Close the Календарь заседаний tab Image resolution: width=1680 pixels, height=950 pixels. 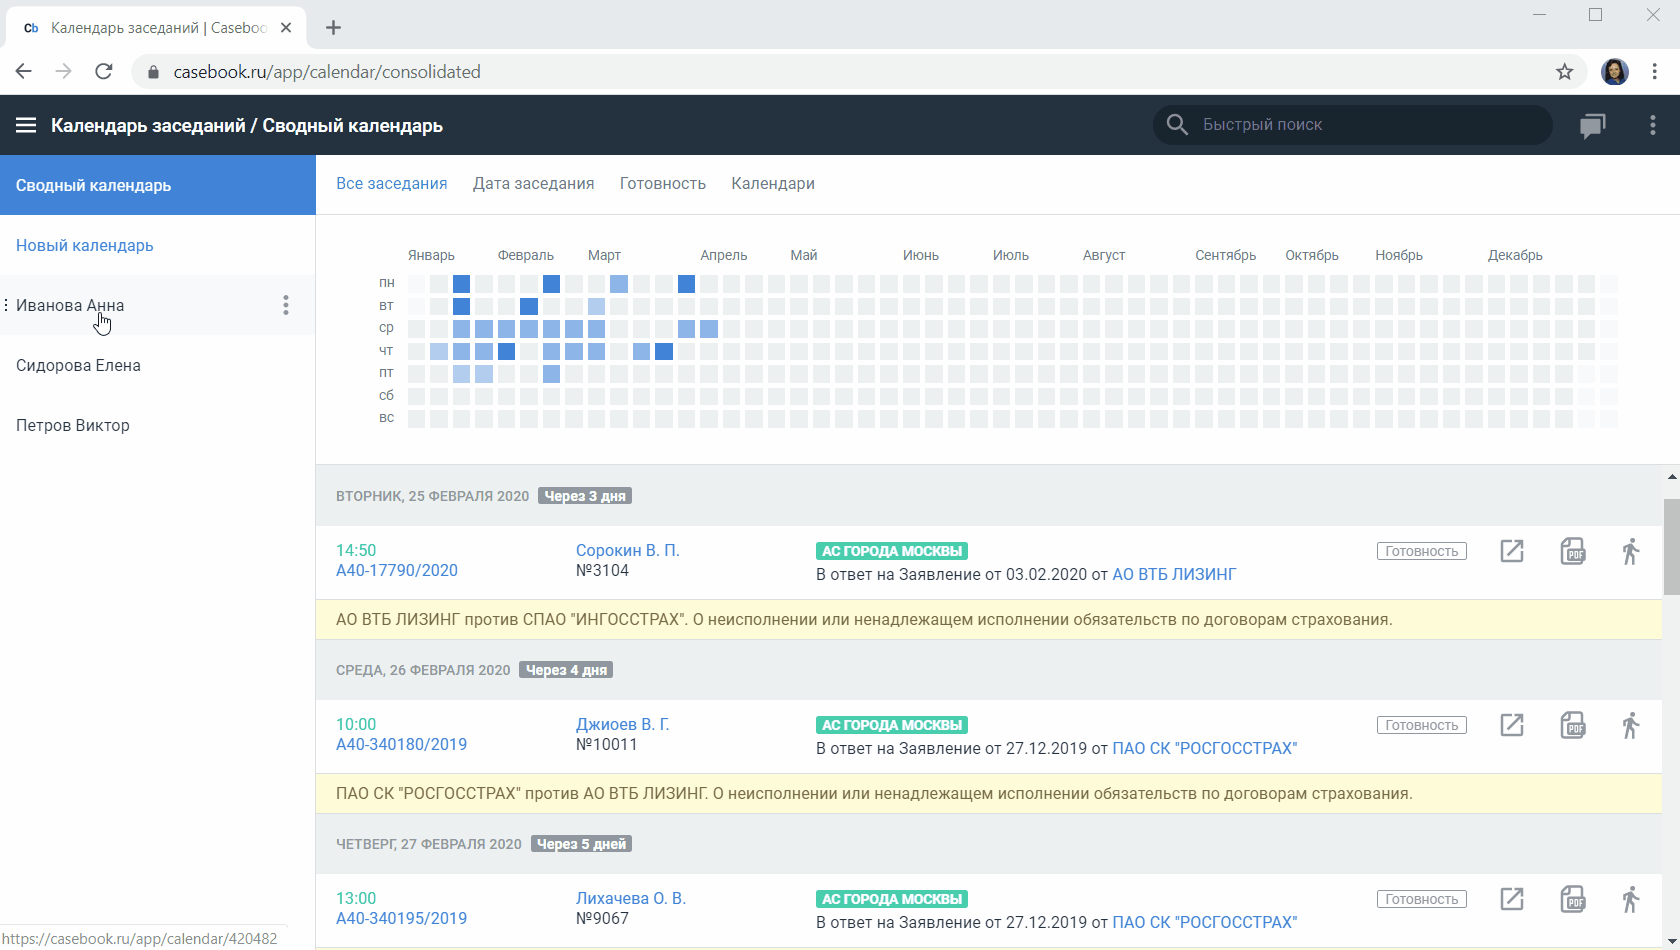[286, 28]
